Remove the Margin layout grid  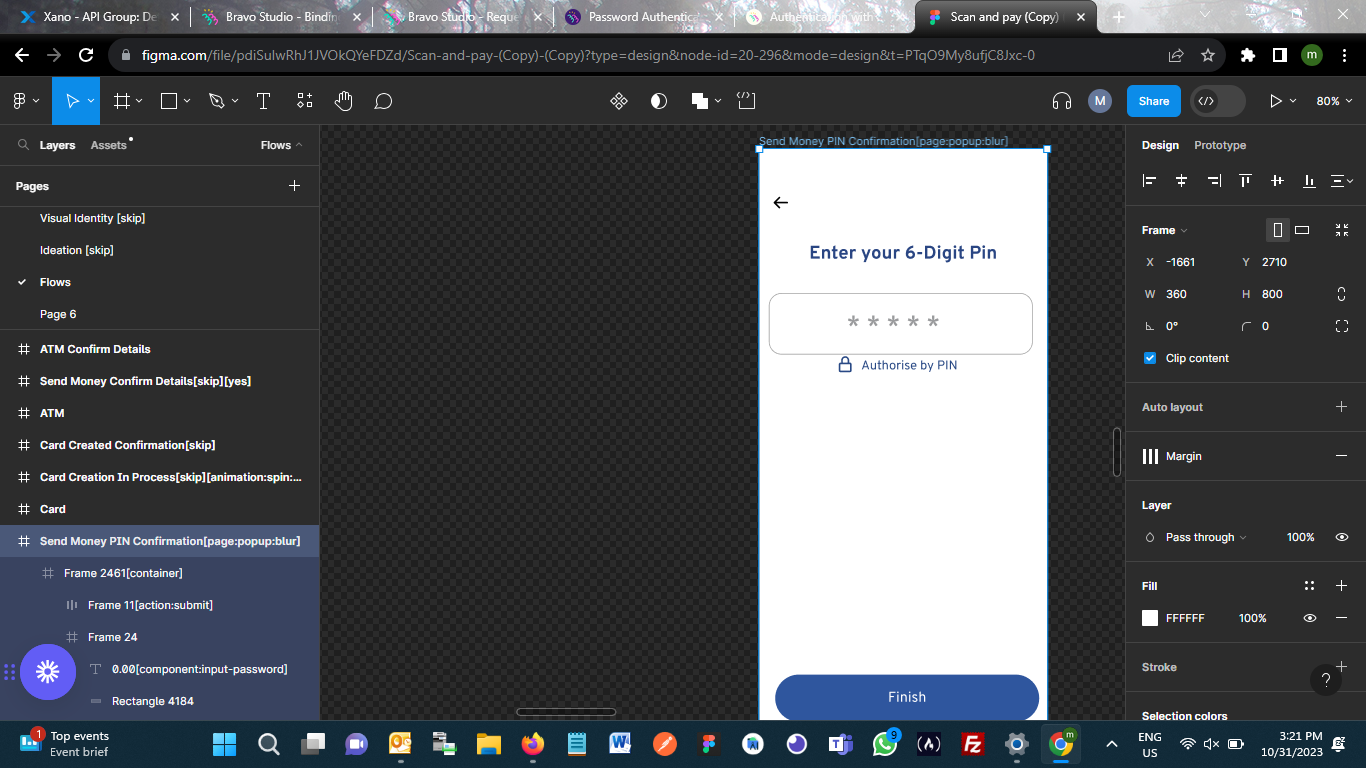tap(1342, 456)
